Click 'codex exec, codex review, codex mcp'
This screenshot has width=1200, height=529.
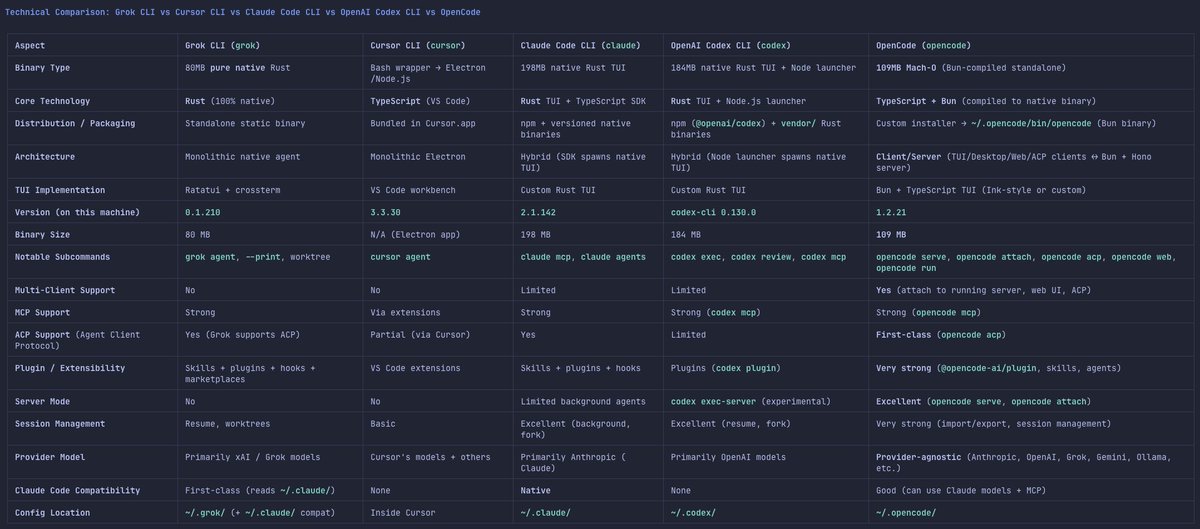tap(758, 257)
